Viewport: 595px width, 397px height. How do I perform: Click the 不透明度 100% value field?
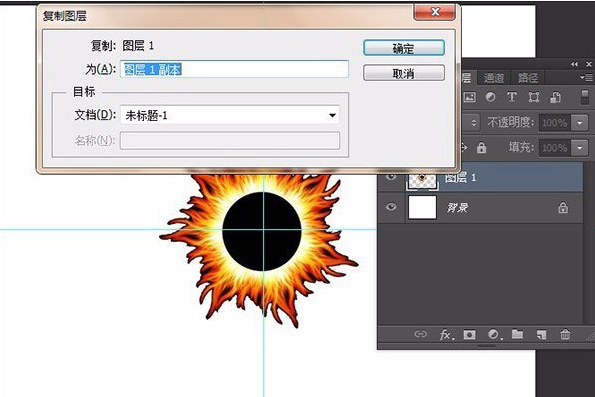pos(555,123)
